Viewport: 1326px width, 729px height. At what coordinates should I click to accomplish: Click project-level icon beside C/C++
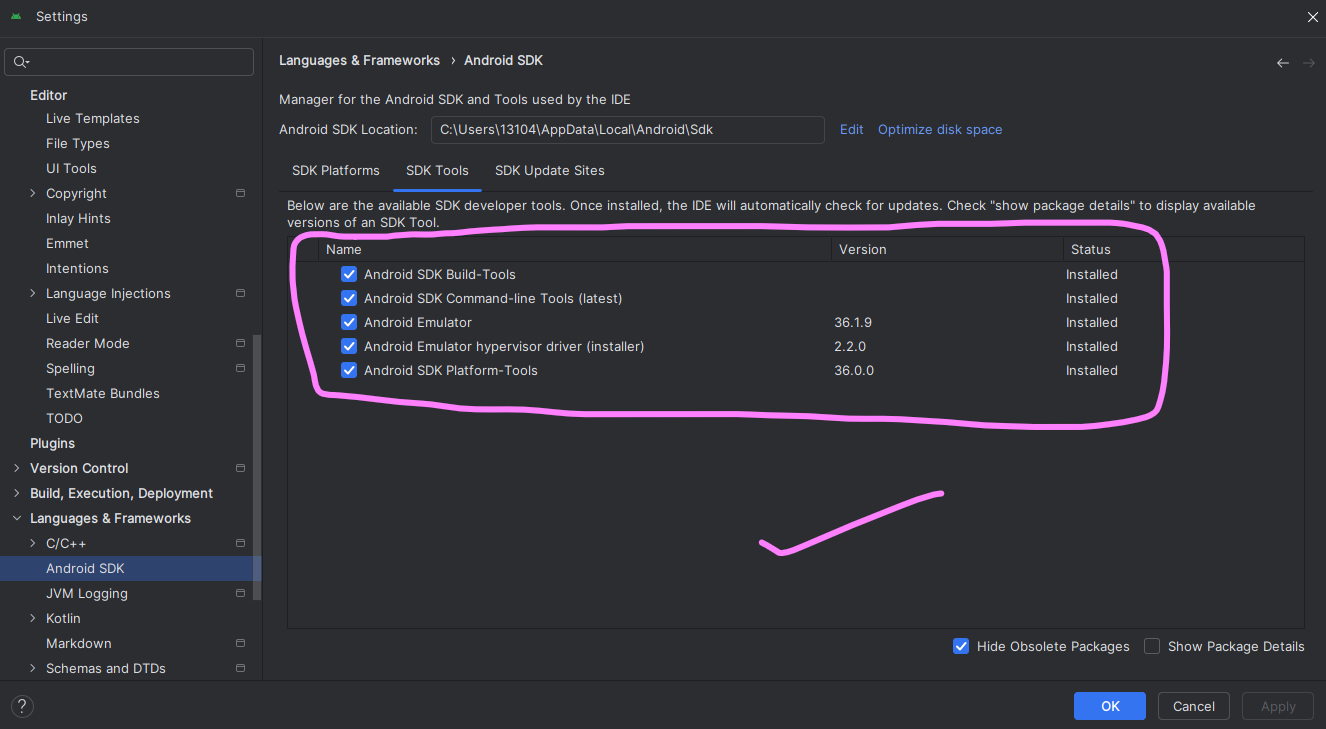(x=240, y=543)
